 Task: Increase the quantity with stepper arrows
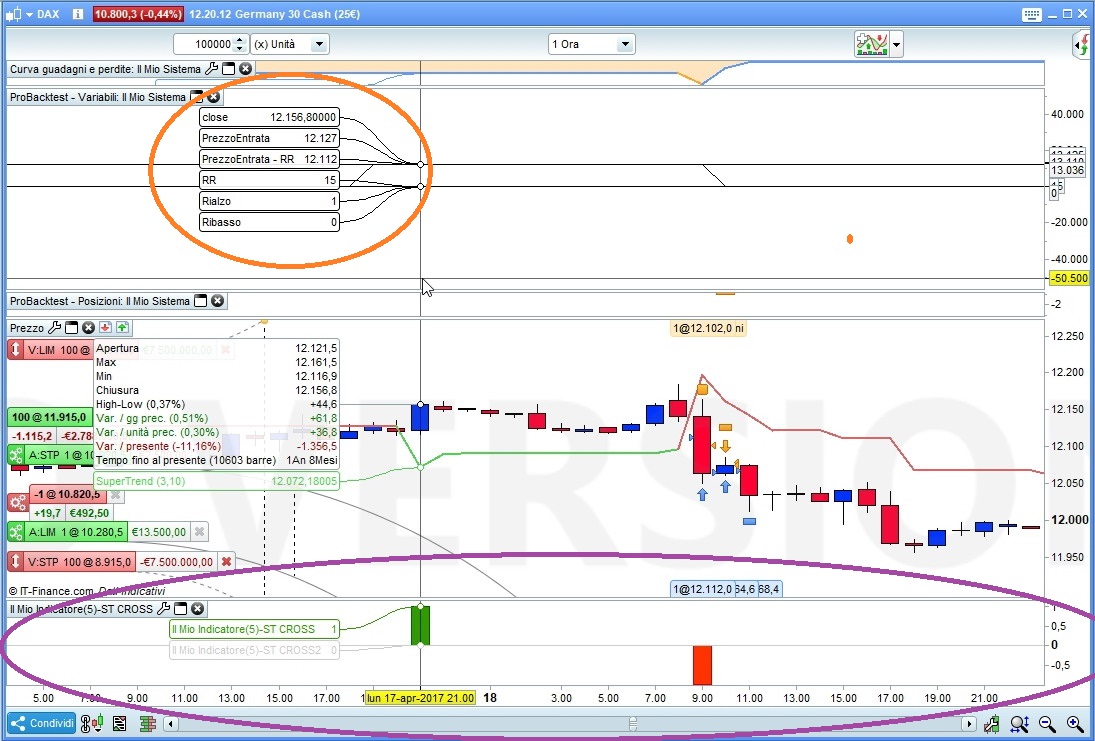coord(240,40)
